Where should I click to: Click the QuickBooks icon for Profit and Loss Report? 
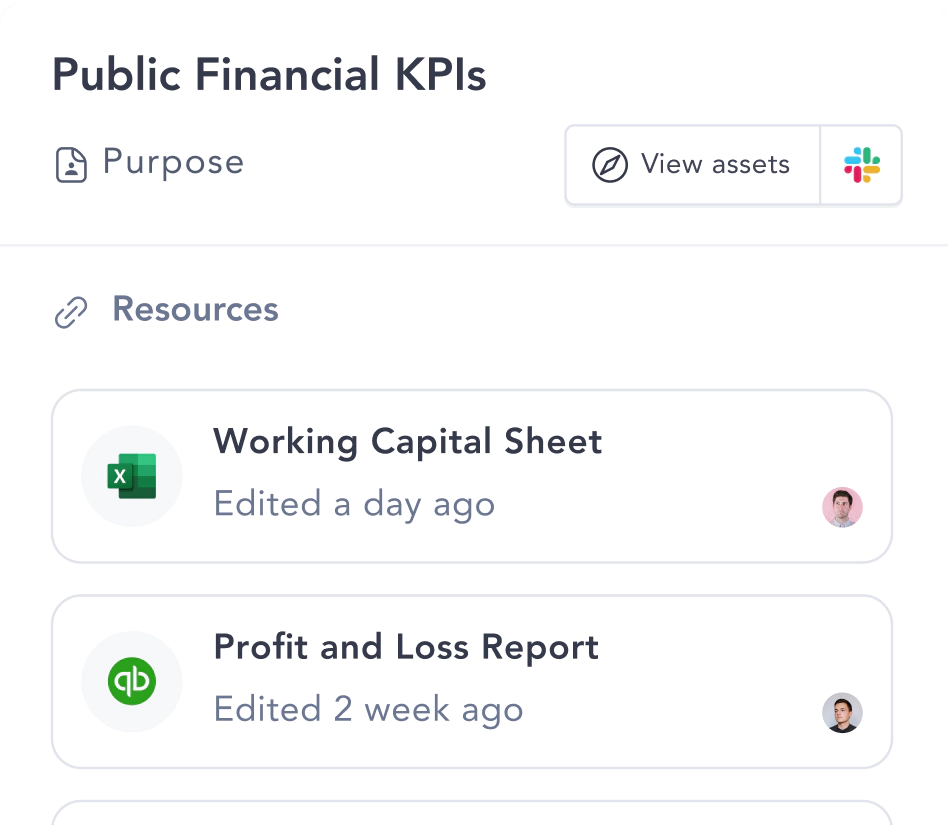click(x=132, y=681)
